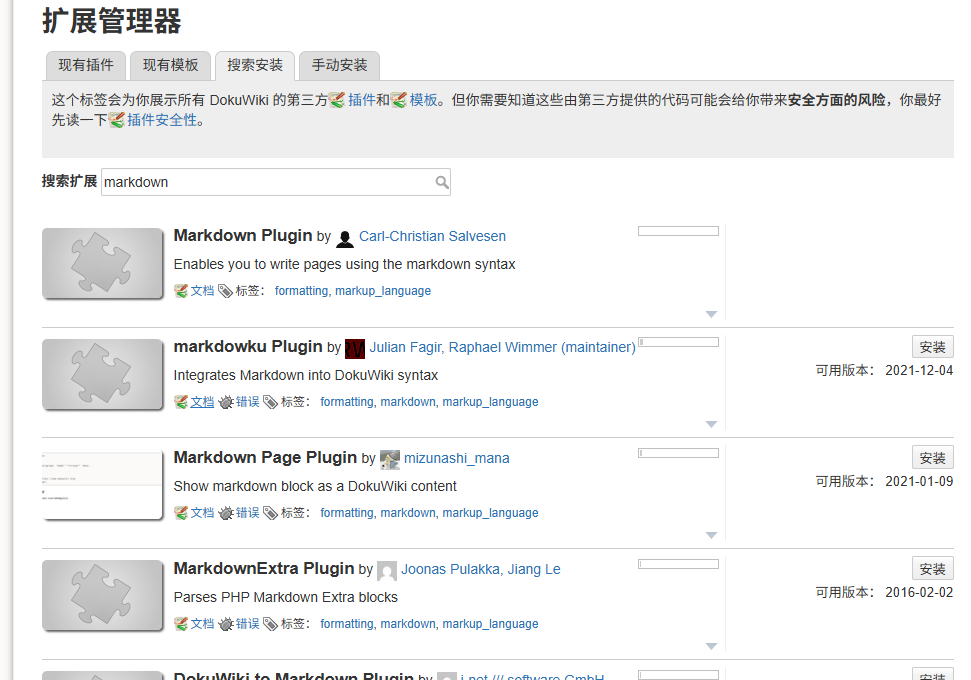This screenshot has width=971, height=680.
Task: Click bug report icon for Markdown Page Plugin
Action: click(226, 513)
